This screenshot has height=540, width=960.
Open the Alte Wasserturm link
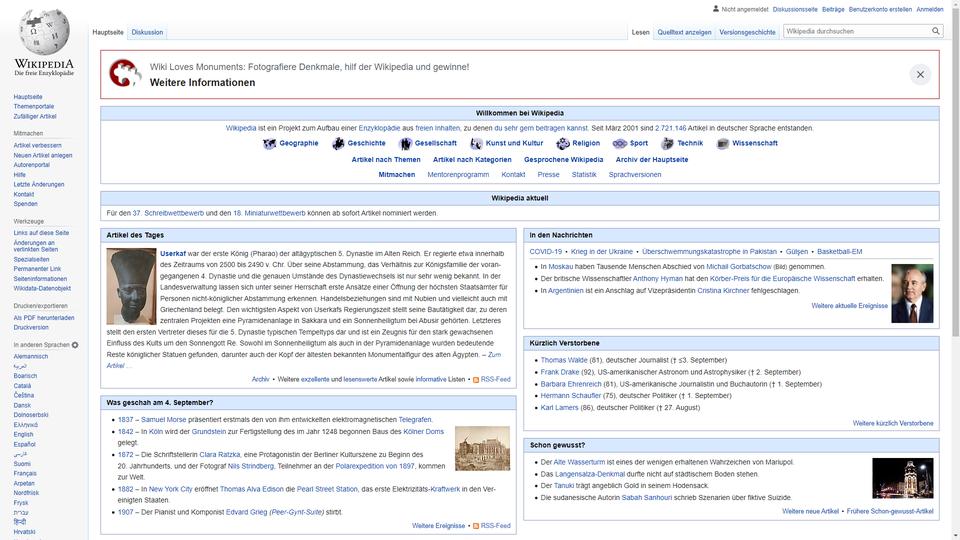(579, 463)
